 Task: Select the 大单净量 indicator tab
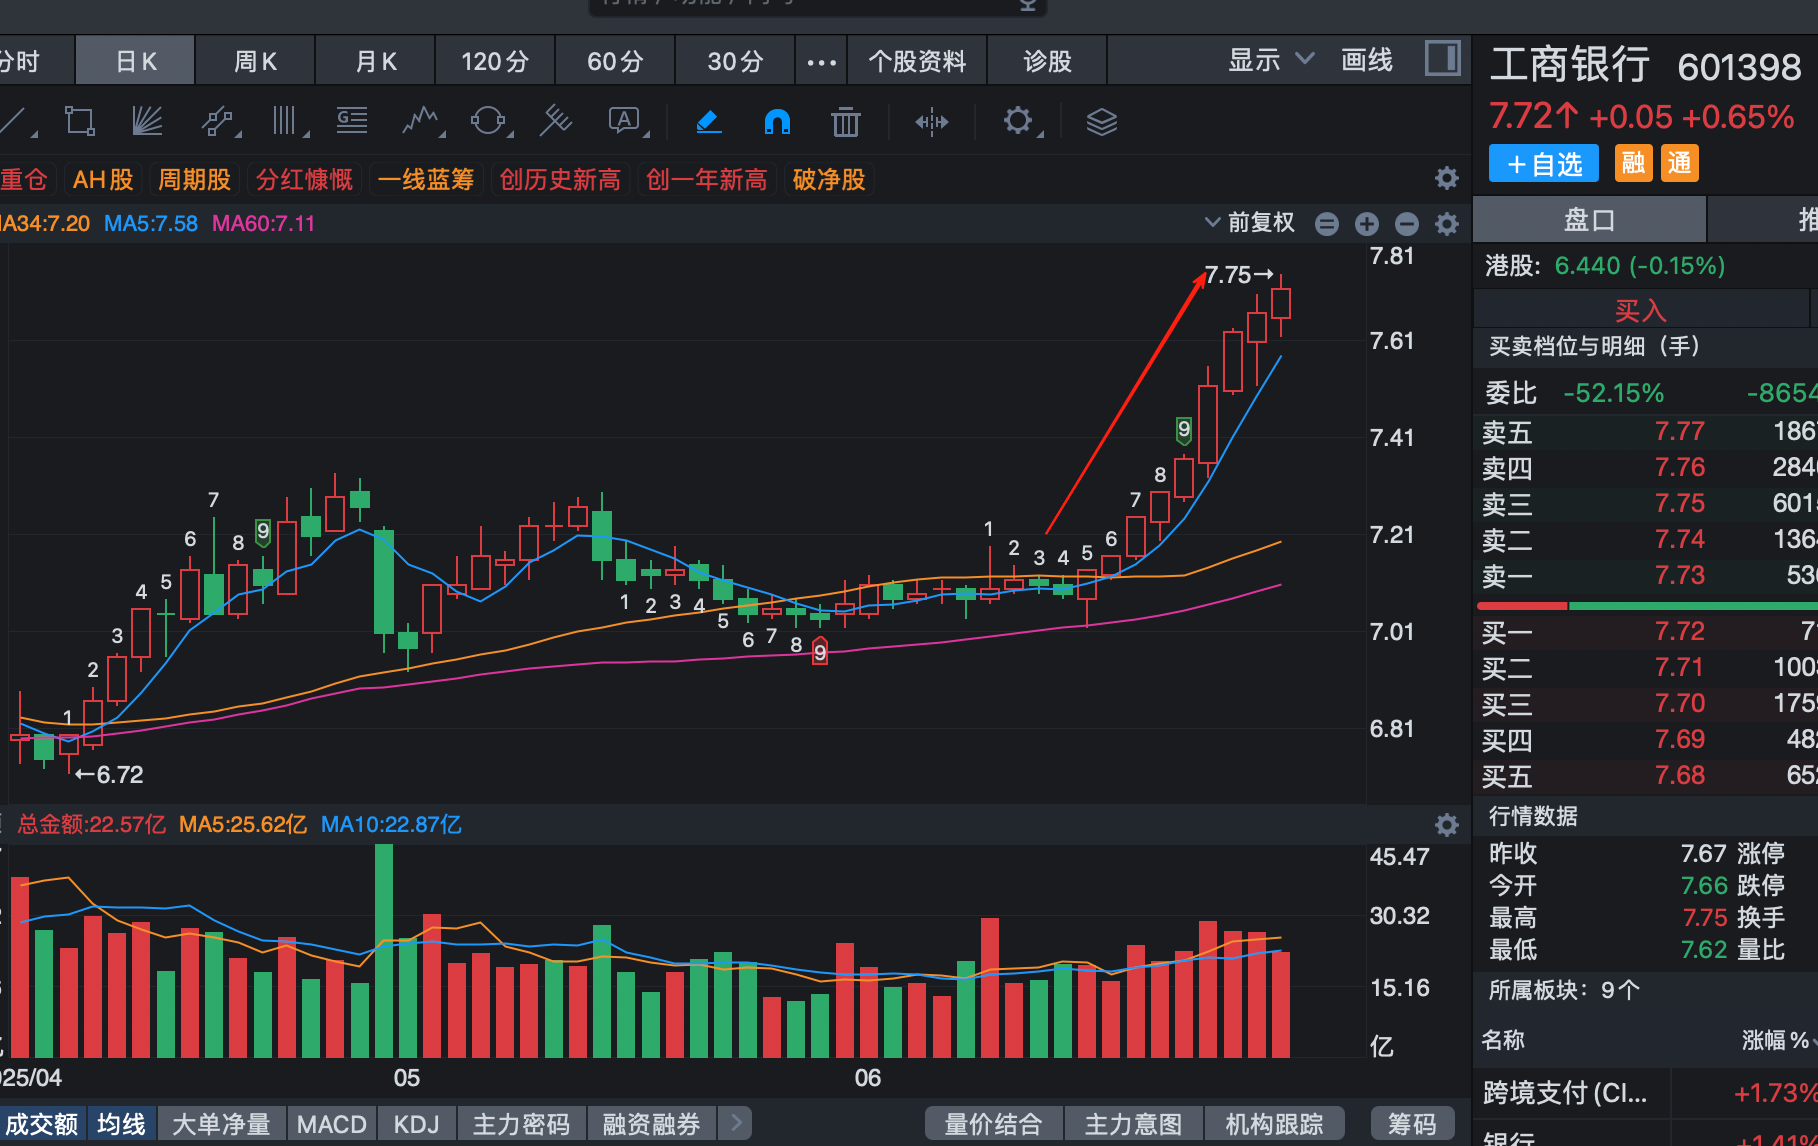221,1124
